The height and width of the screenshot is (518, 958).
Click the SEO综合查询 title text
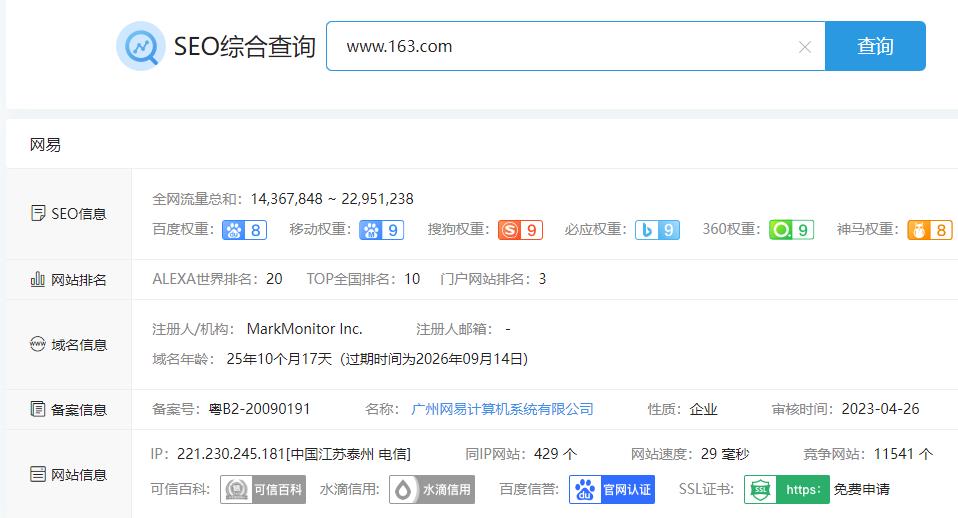click(245, 47)
